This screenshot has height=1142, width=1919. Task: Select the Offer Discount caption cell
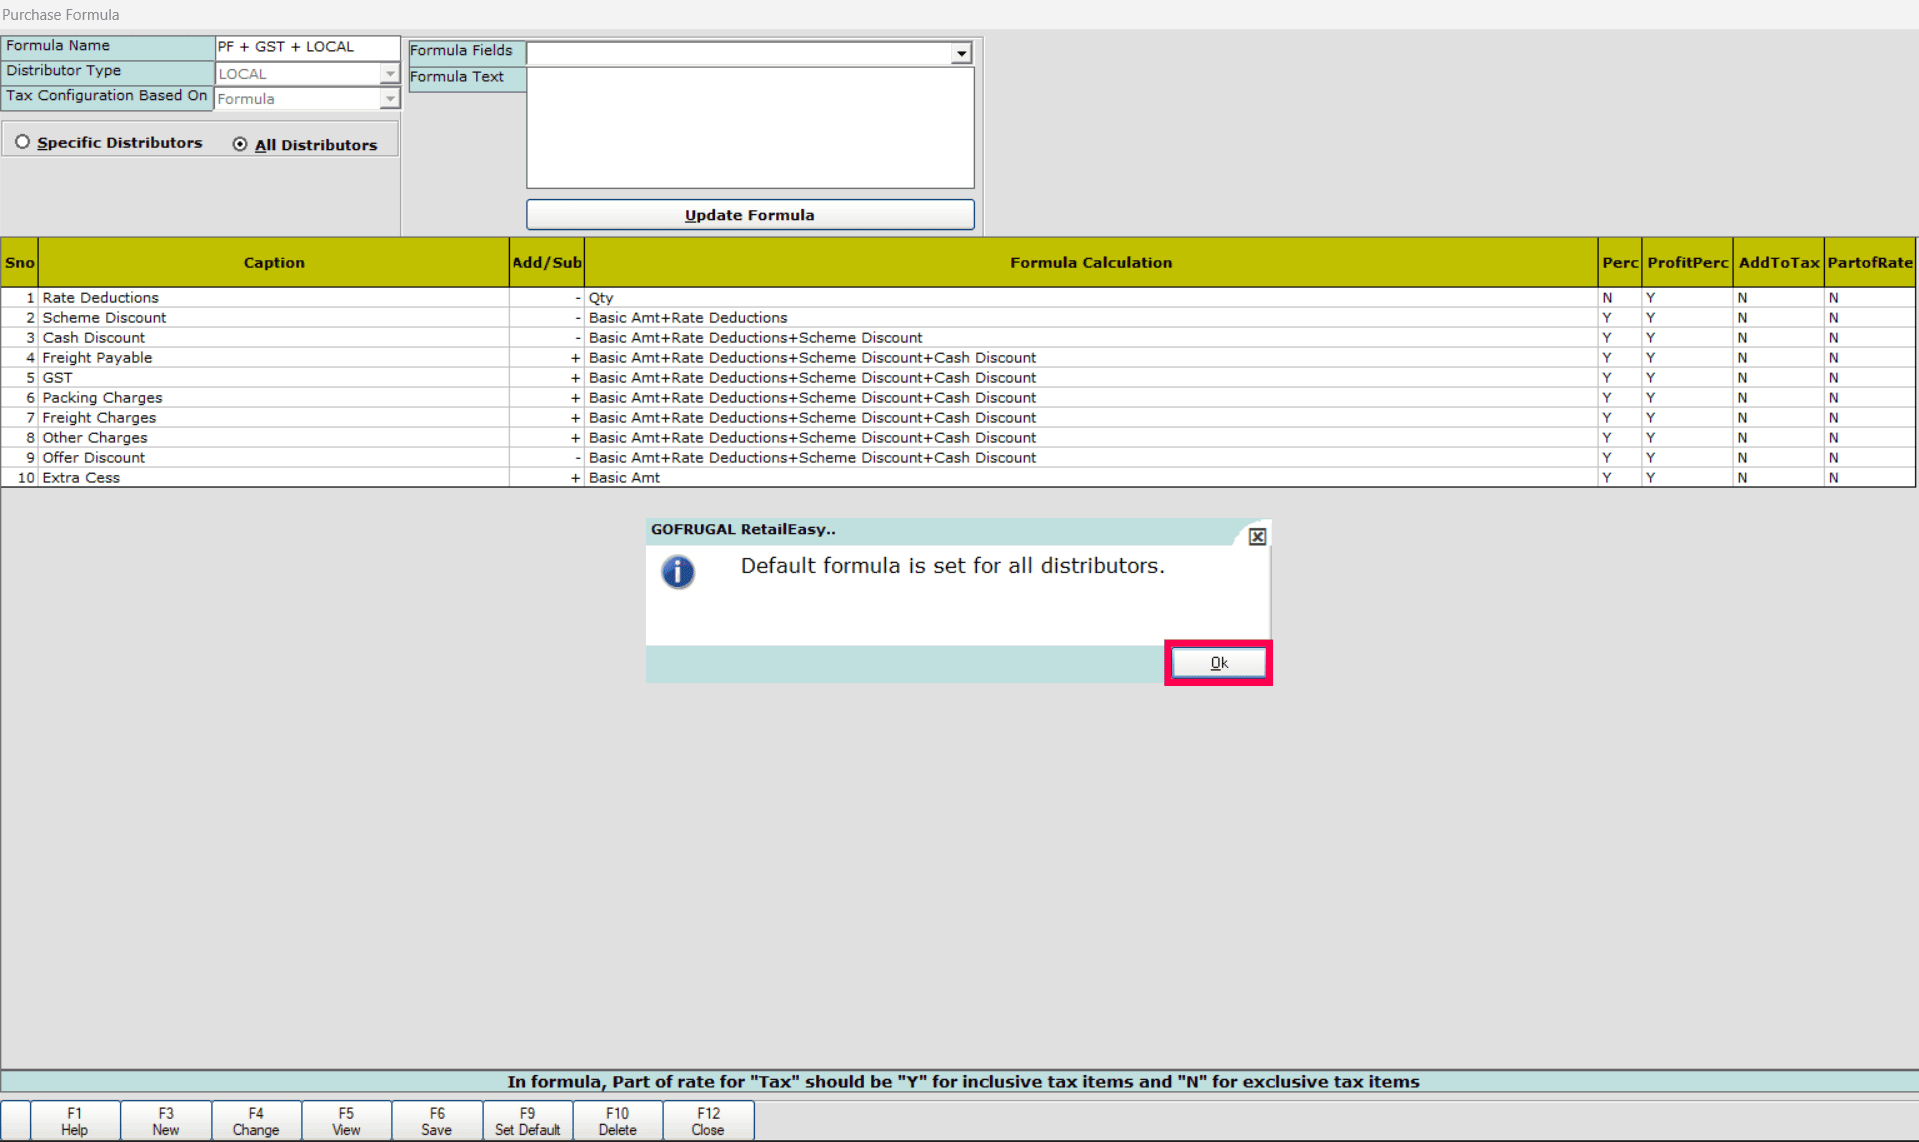tap(274, 458)
